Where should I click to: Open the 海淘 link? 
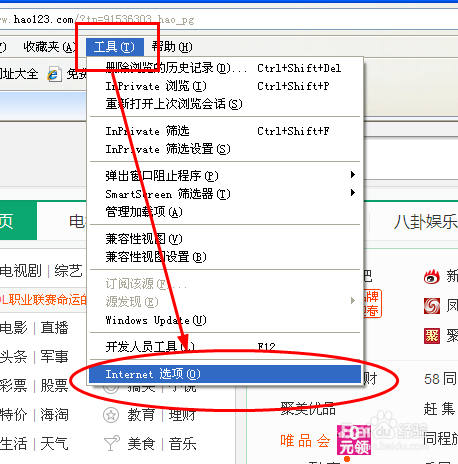coord(54,415)
